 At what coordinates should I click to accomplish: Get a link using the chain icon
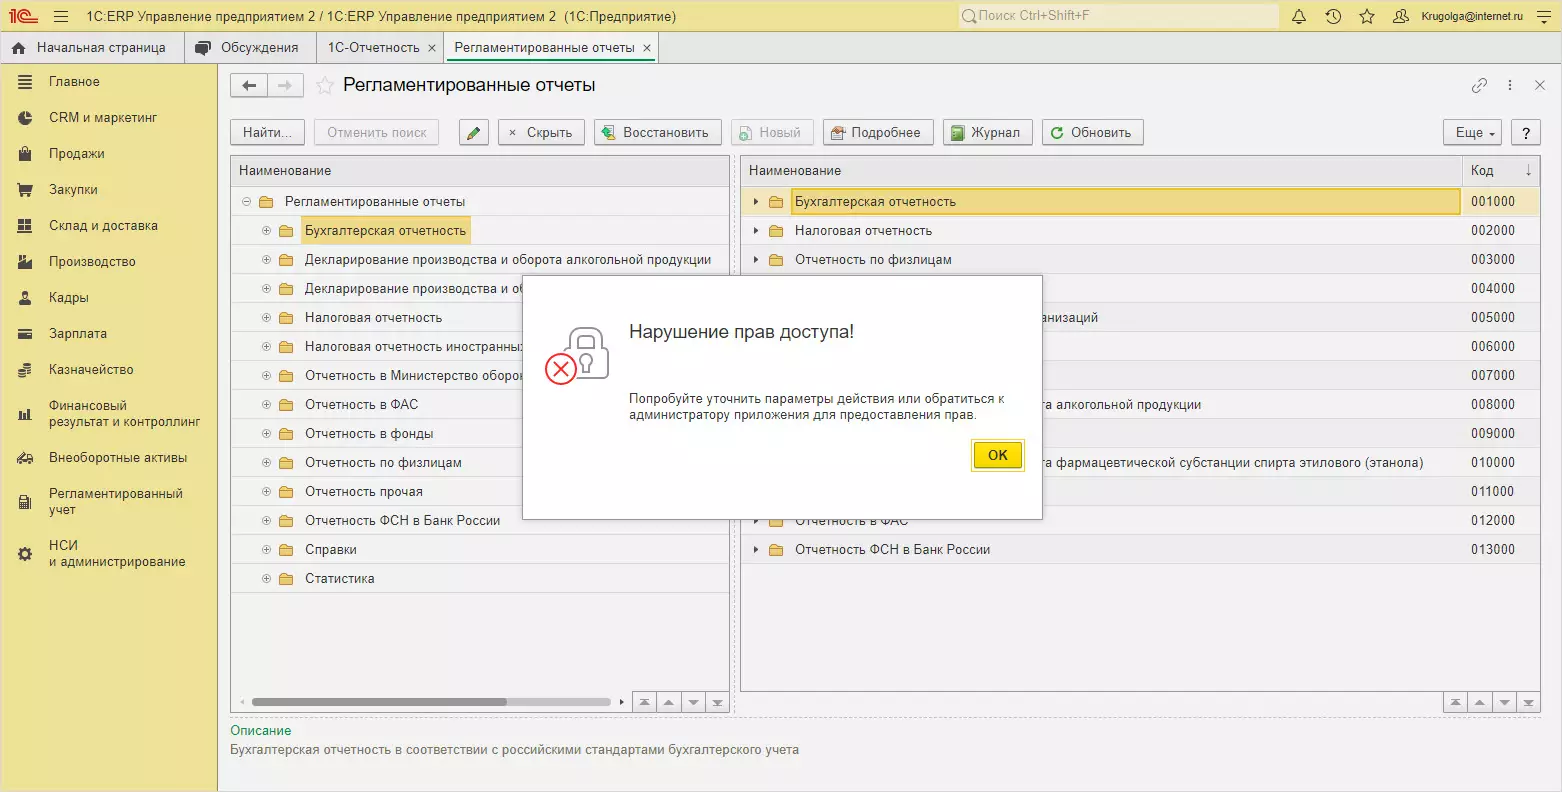(1479, 86)
